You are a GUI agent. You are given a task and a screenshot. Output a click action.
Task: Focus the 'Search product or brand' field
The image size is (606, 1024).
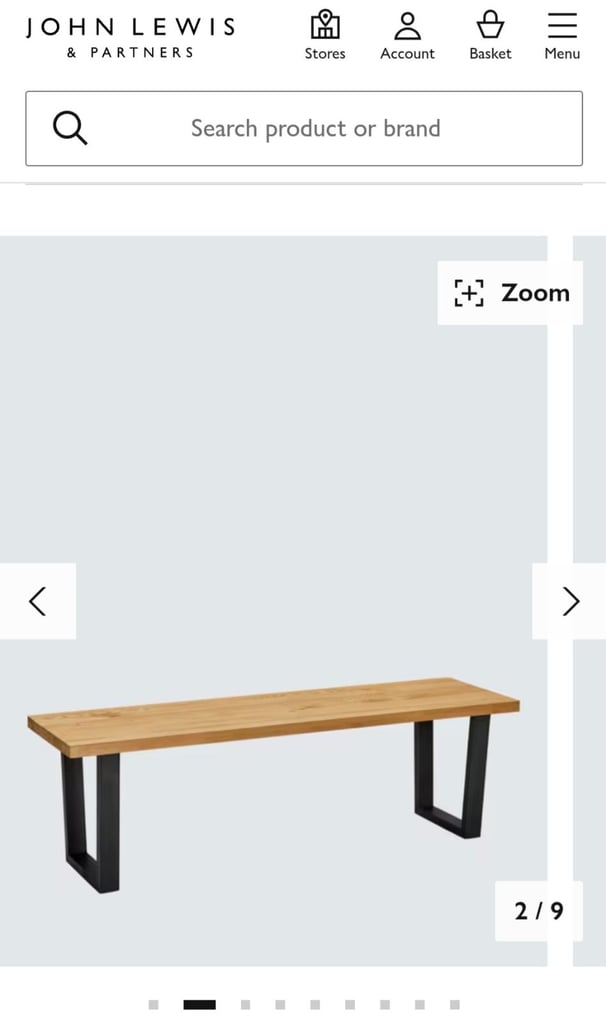(x=304, y=129)
